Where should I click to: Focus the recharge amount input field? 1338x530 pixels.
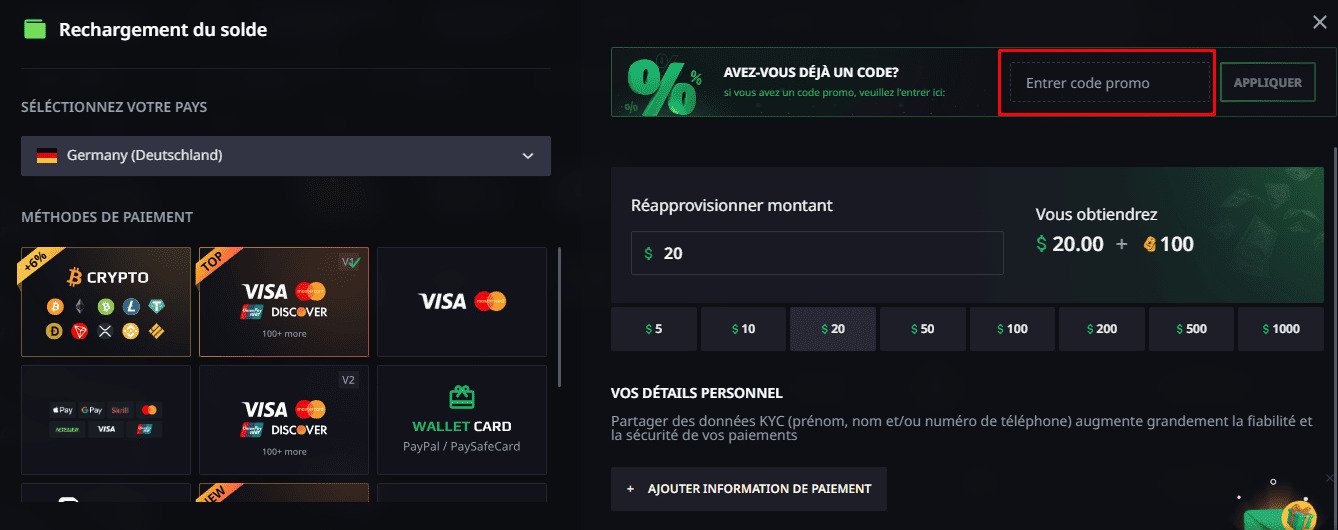tap(817, 253)
